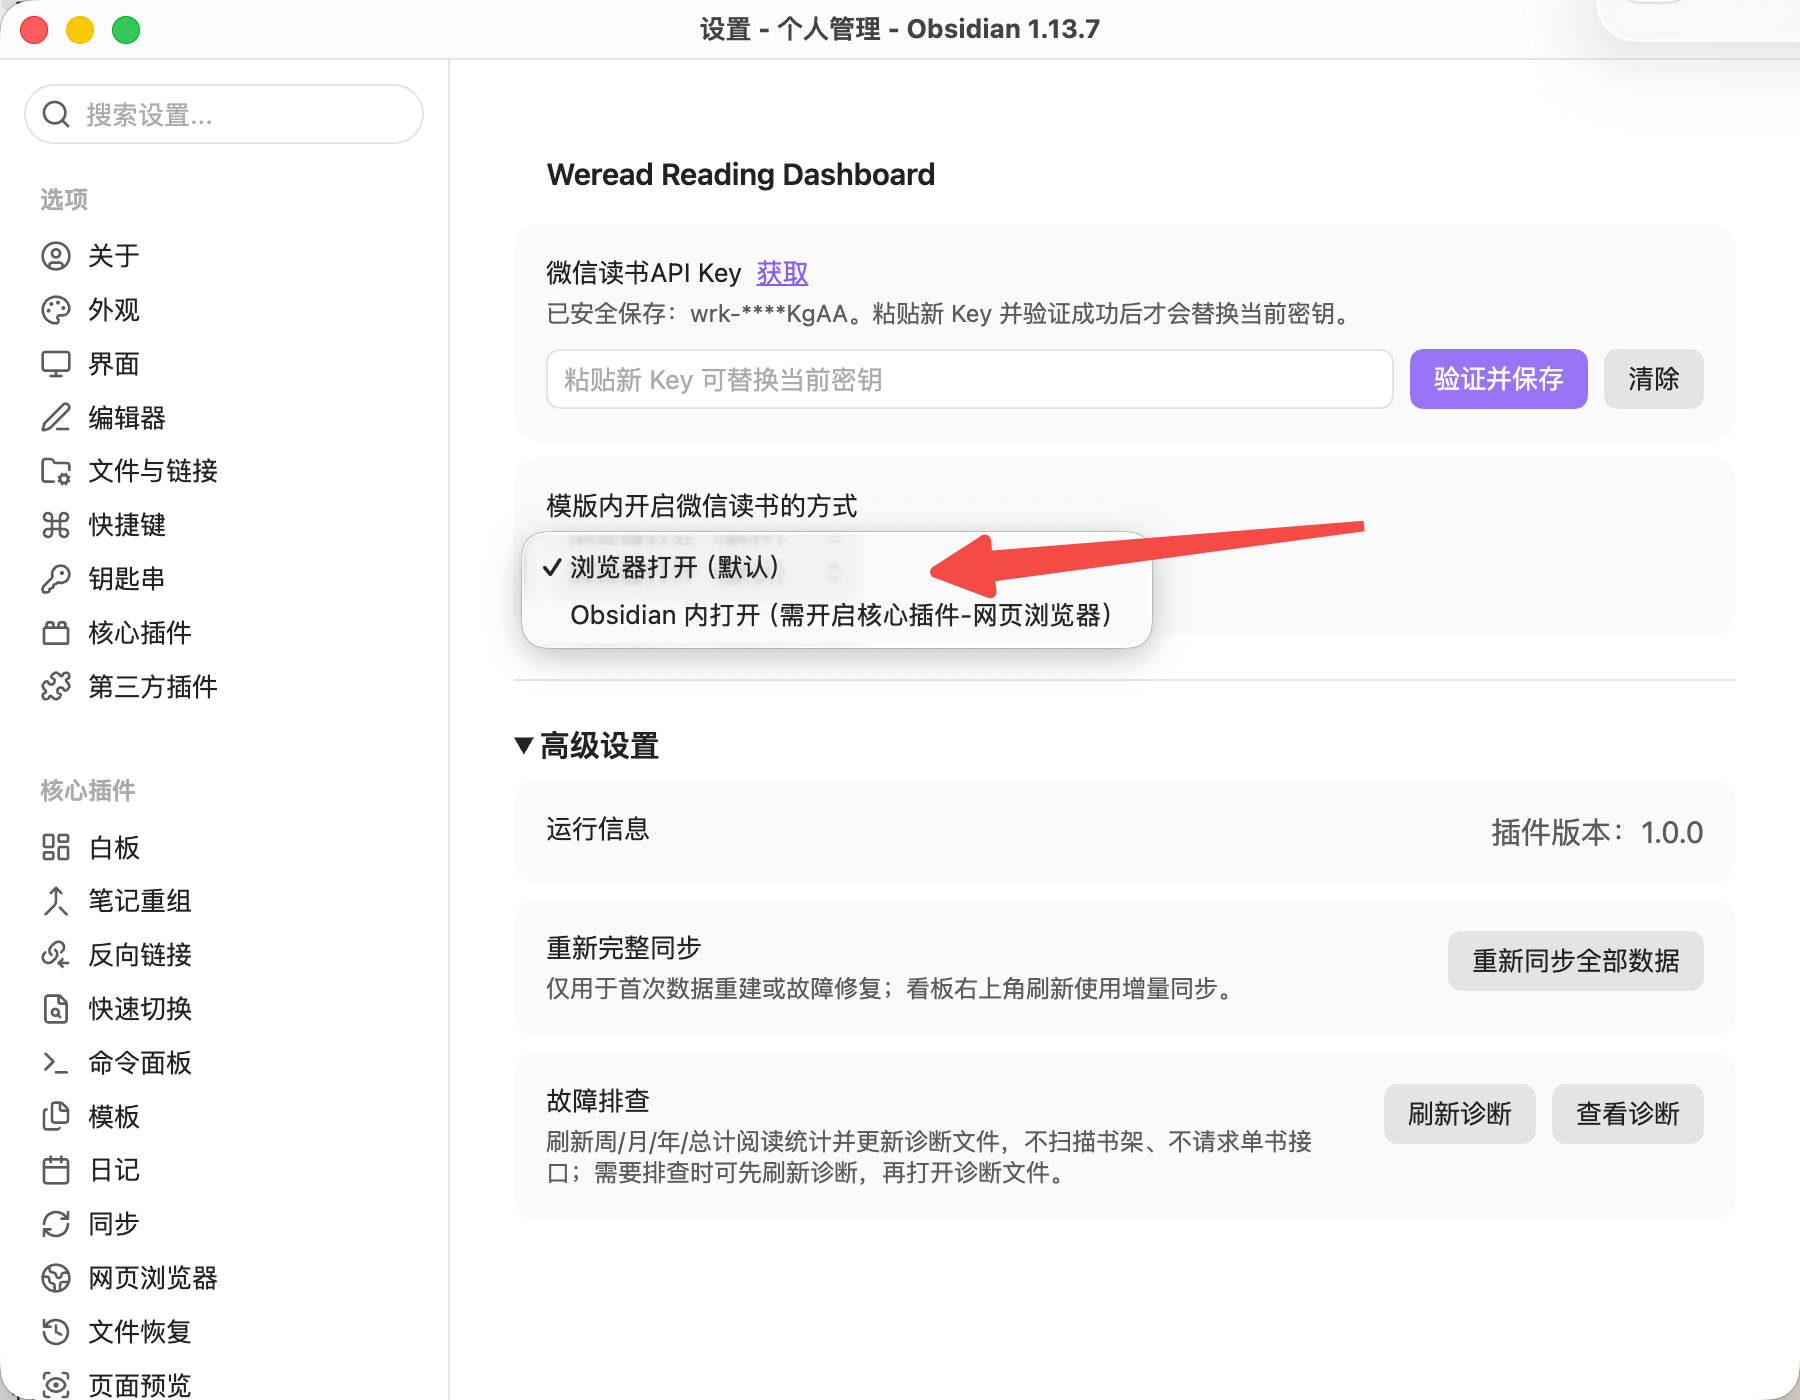Screen dimensions: 1800x1400
Task: Focus the 粘贴新 Key input field
Action: point(969,379)
